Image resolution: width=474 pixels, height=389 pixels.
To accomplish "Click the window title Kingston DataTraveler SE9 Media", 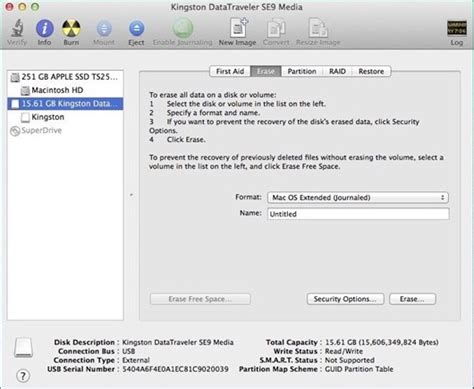I will (237, 7).
